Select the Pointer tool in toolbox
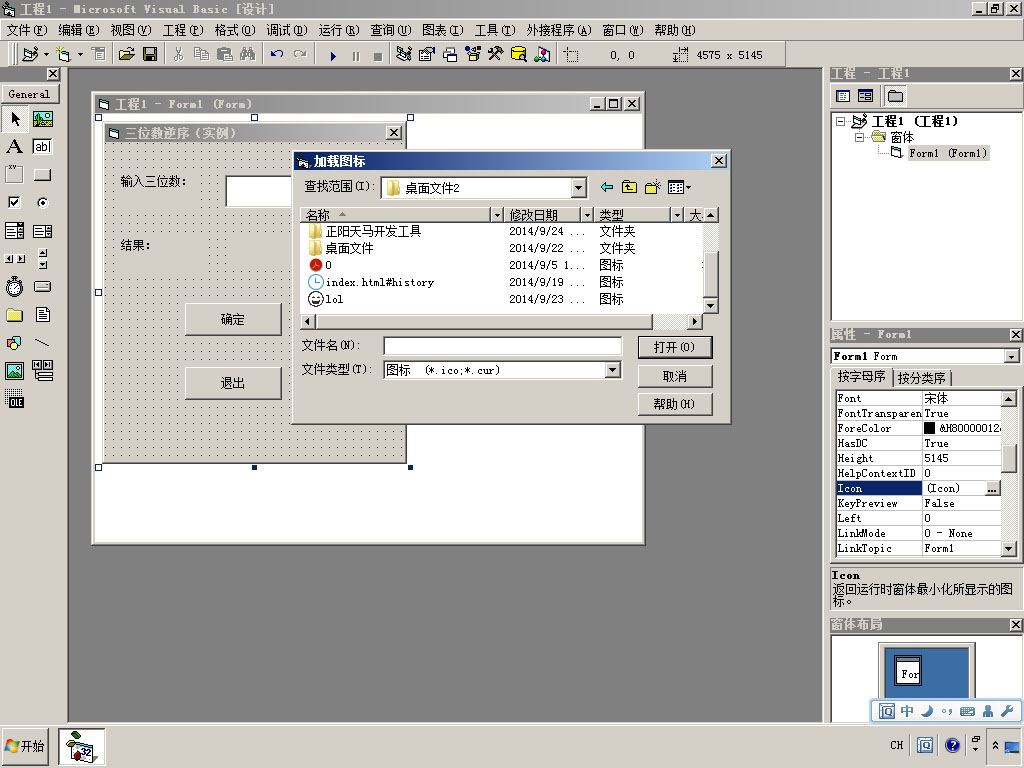The height and width of the screenshot is (768, 1024). point(14,118)
